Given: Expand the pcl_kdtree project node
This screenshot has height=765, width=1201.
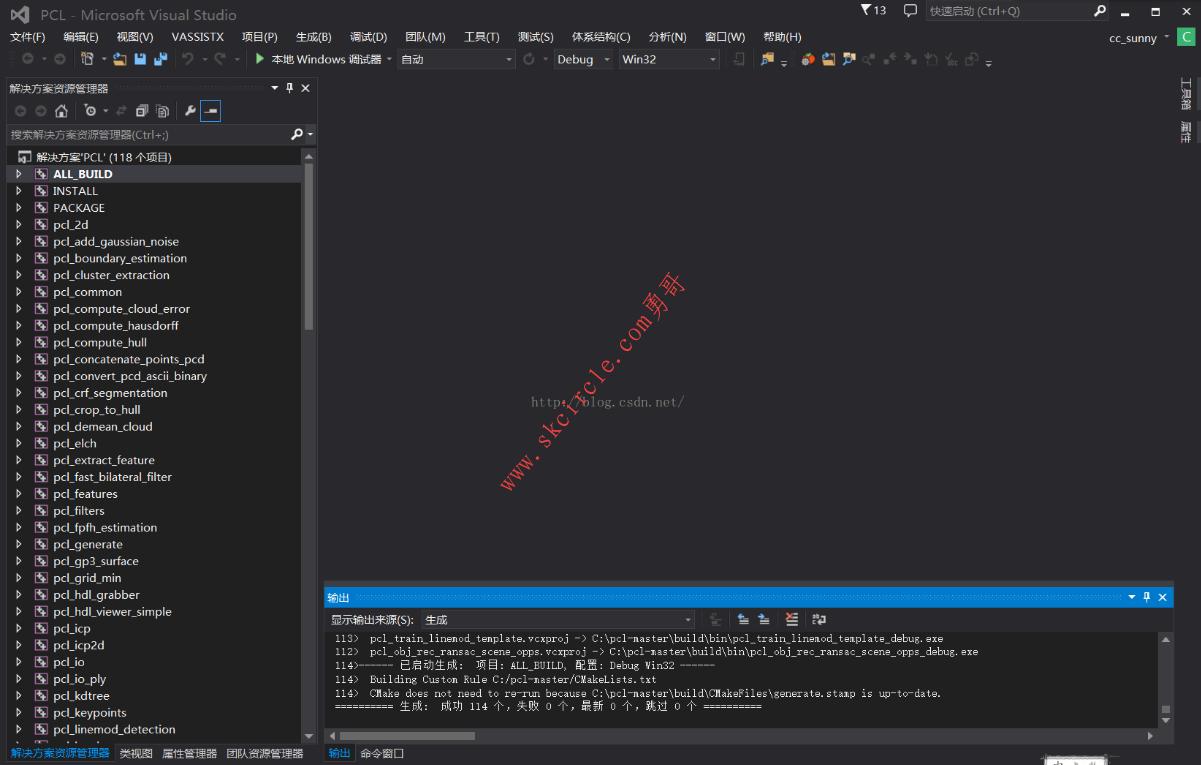Looking at the screenshot, I should tap(18, 696).
